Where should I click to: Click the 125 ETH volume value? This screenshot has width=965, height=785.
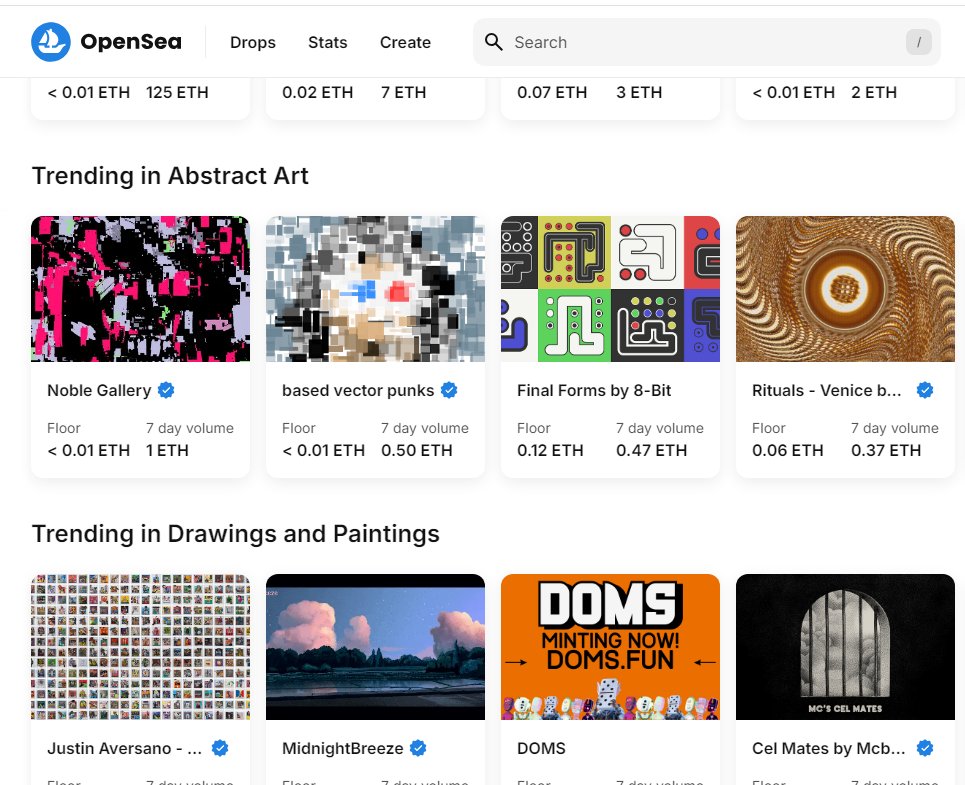[177, 92]
